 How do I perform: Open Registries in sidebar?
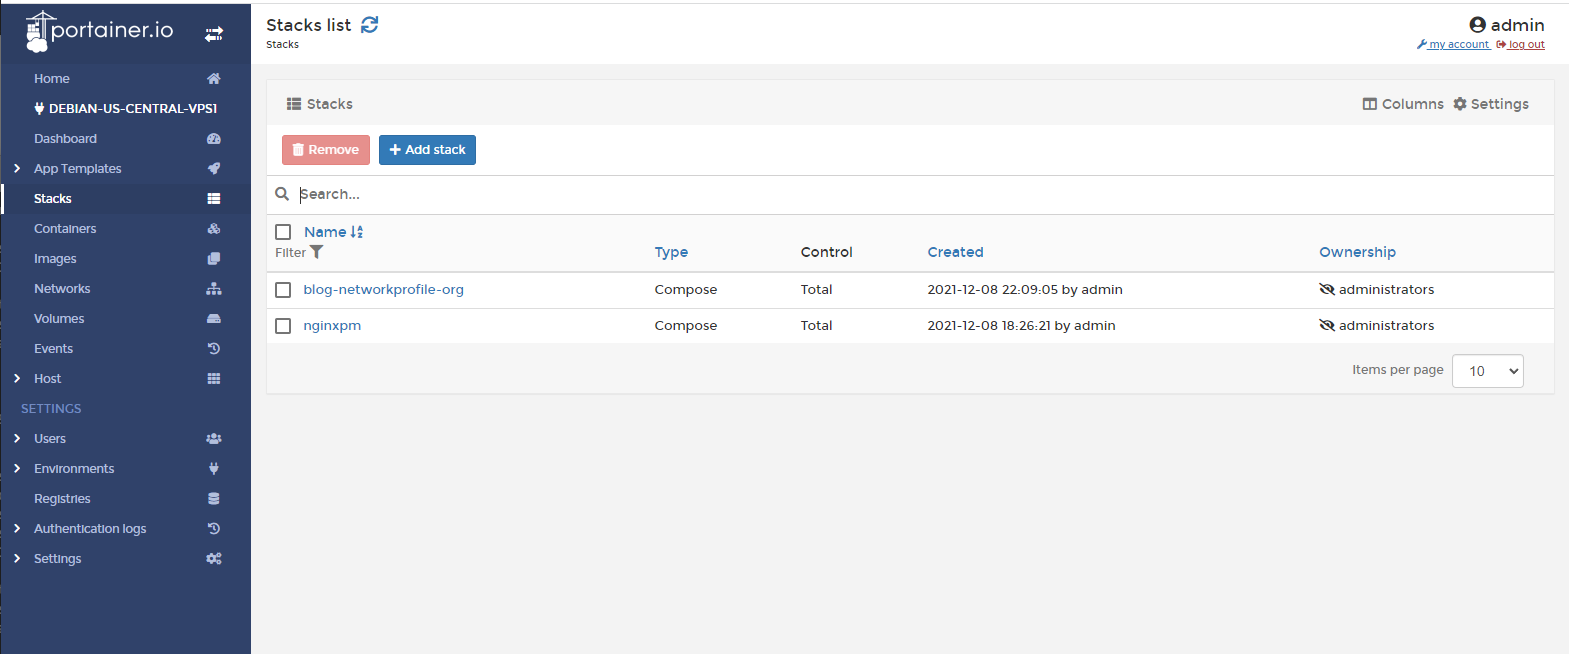(62, 499)
